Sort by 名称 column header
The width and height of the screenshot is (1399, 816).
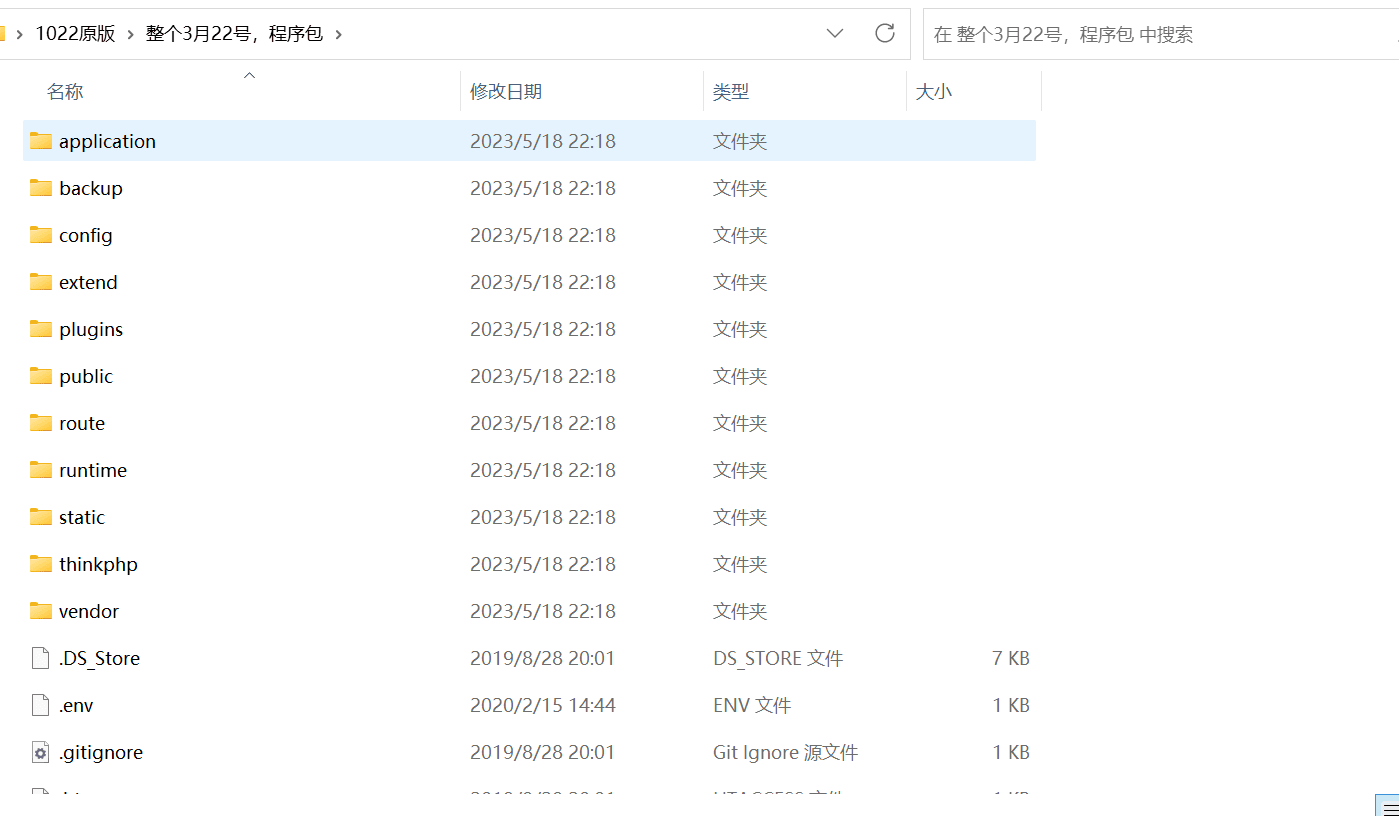click(65, 91)
